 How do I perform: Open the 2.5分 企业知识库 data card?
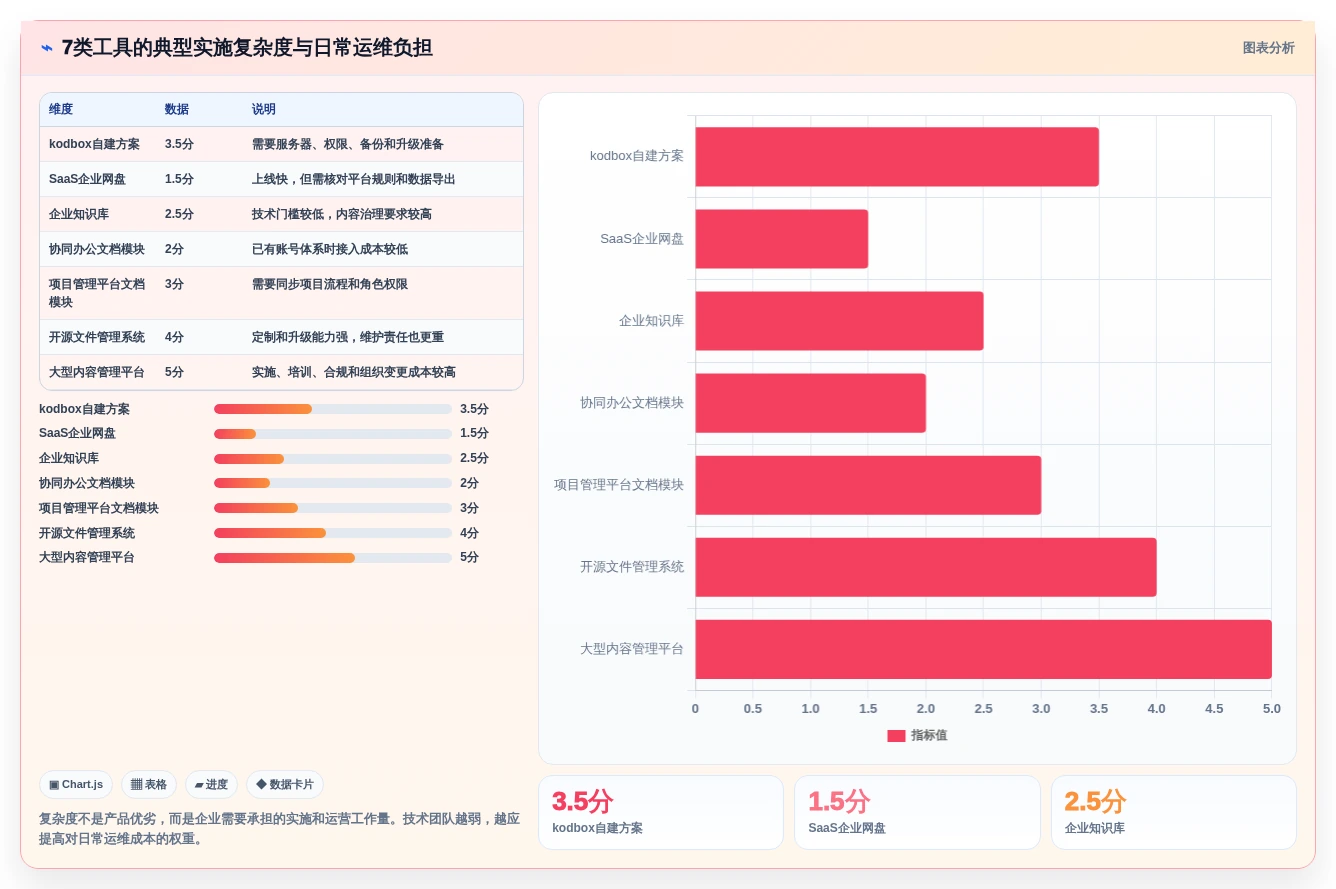tap(1173, 813)
